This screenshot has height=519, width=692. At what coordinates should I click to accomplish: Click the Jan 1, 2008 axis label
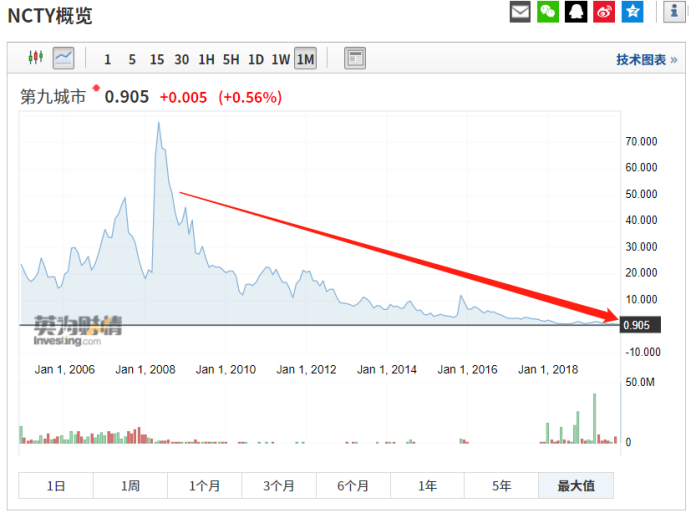145,369
